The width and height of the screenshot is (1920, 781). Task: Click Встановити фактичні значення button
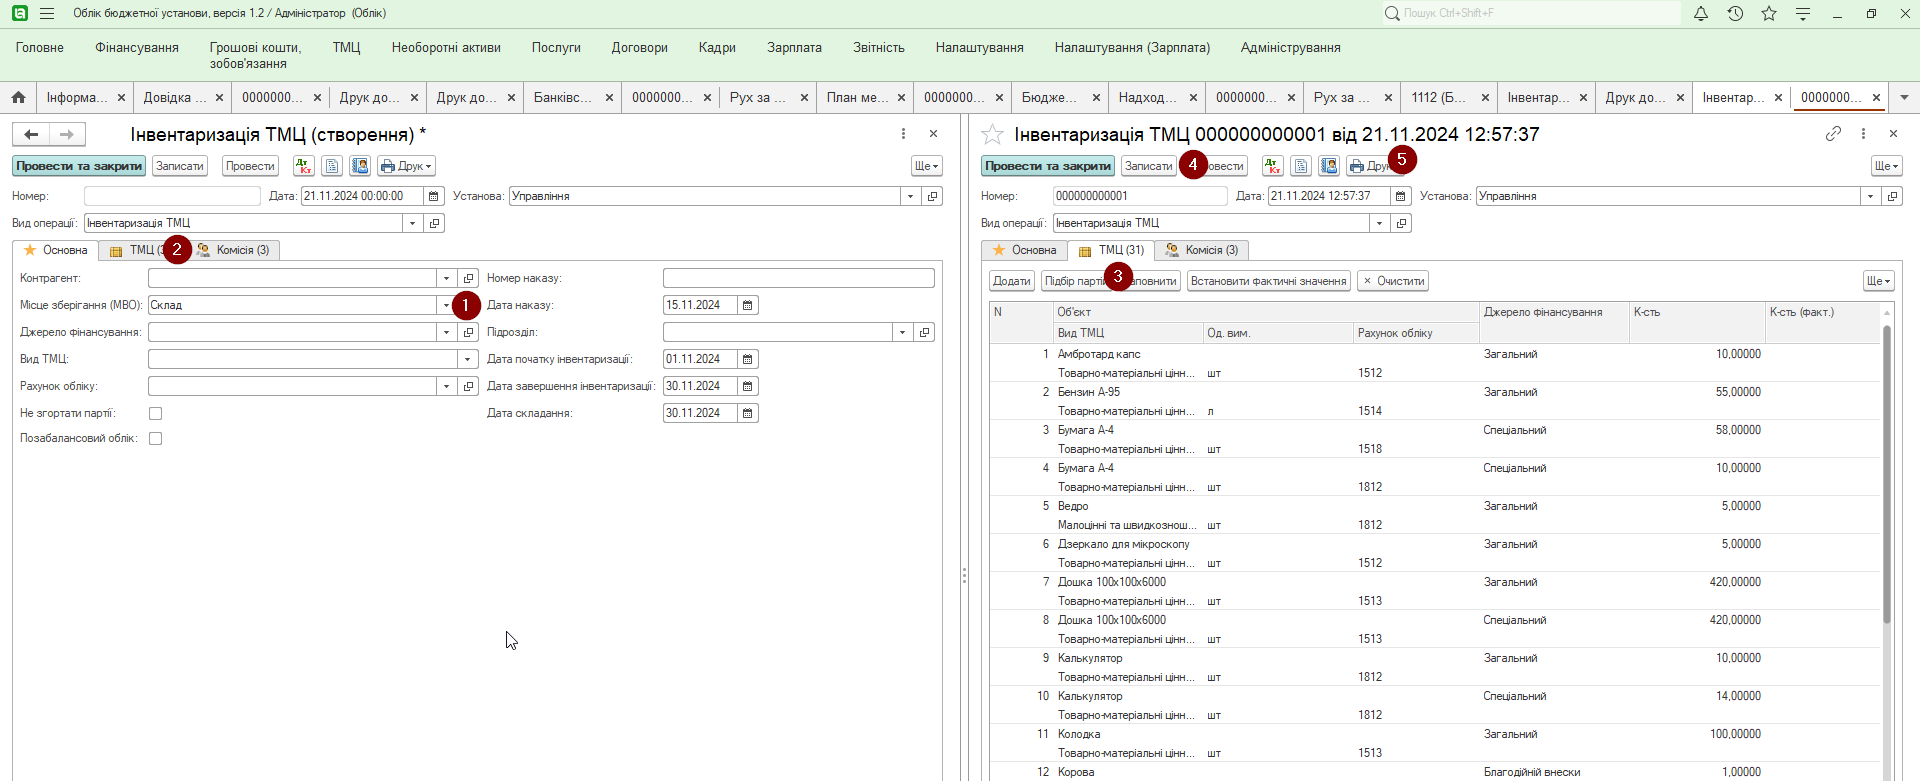[1268, 281]
